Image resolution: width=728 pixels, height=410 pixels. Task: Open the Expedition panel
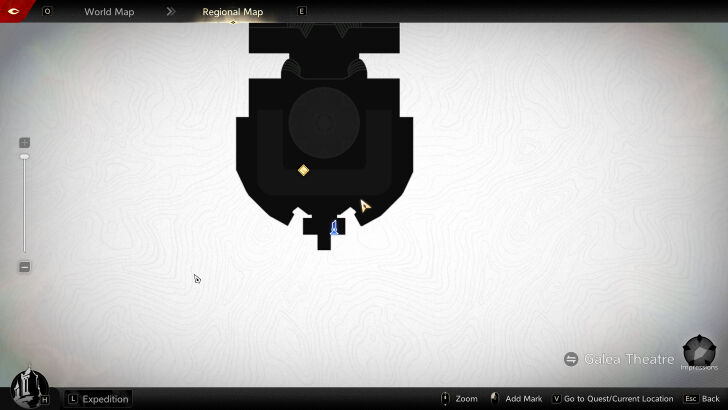pyautogui.click(x=98, y=399)
